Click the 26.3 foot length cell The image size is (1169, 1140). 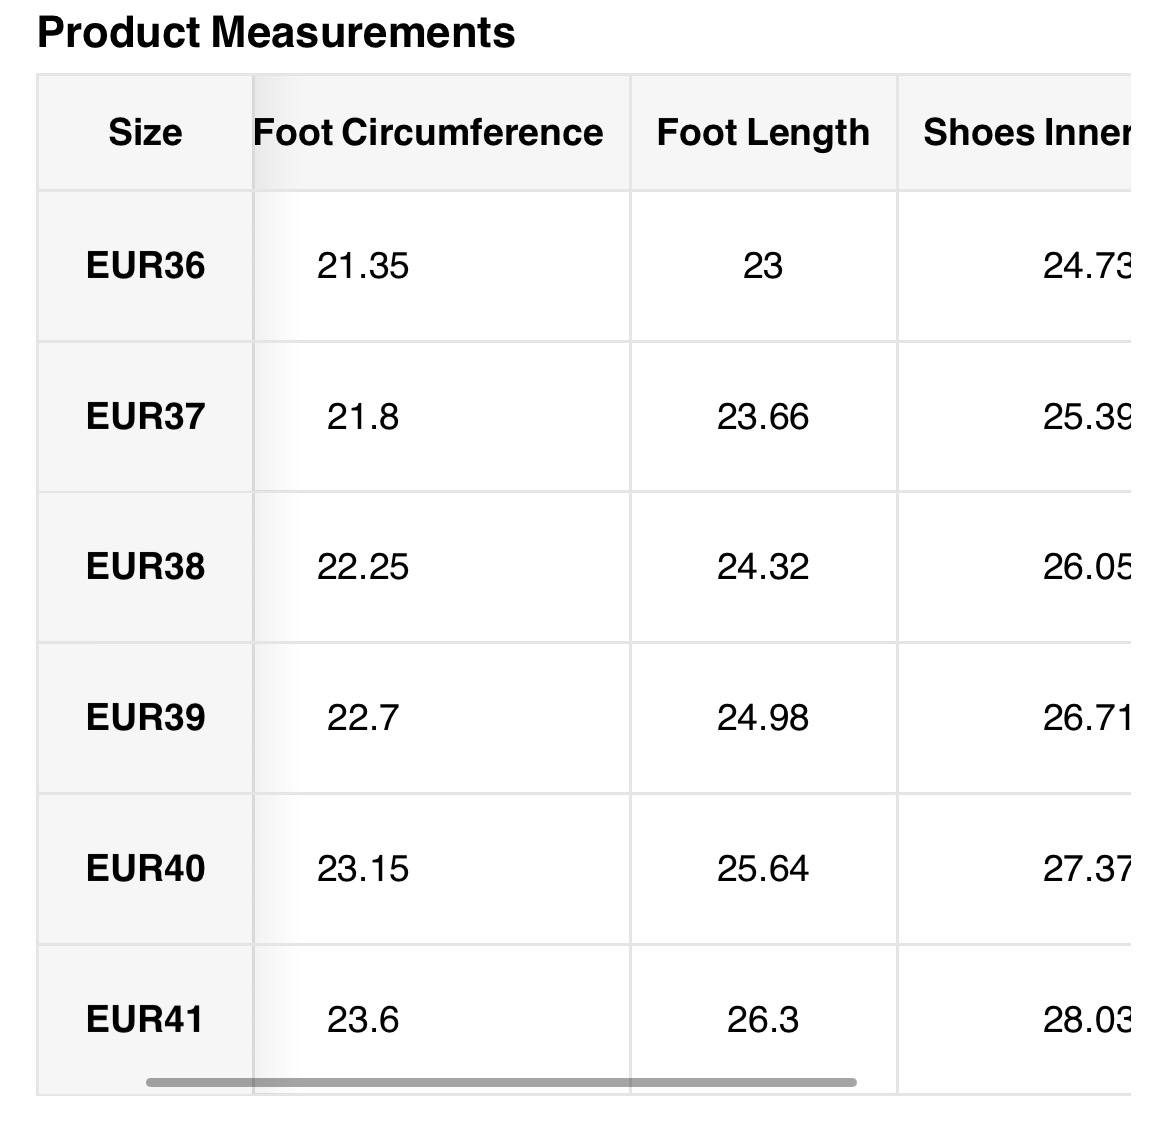tap(762, 1019)
